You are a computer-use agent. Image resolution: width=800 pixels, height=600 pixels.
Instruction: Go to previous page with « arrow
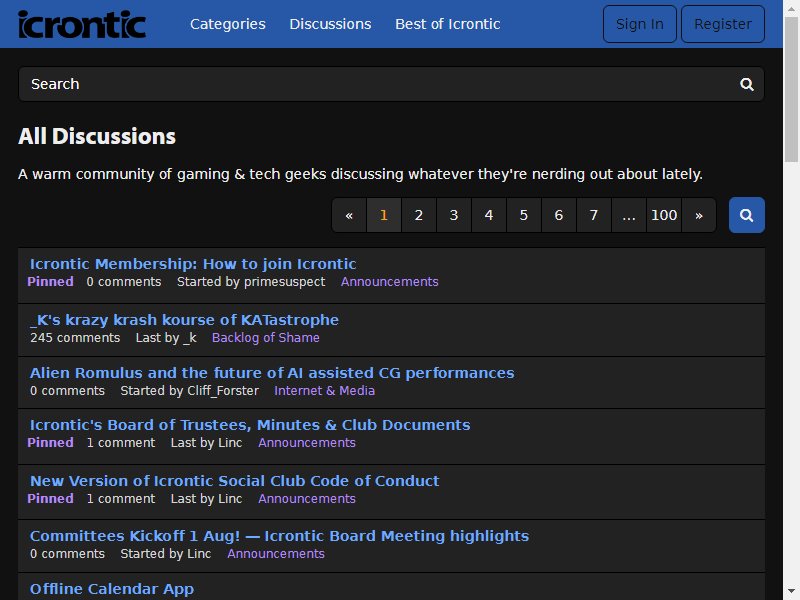click(x=349, y=215)
